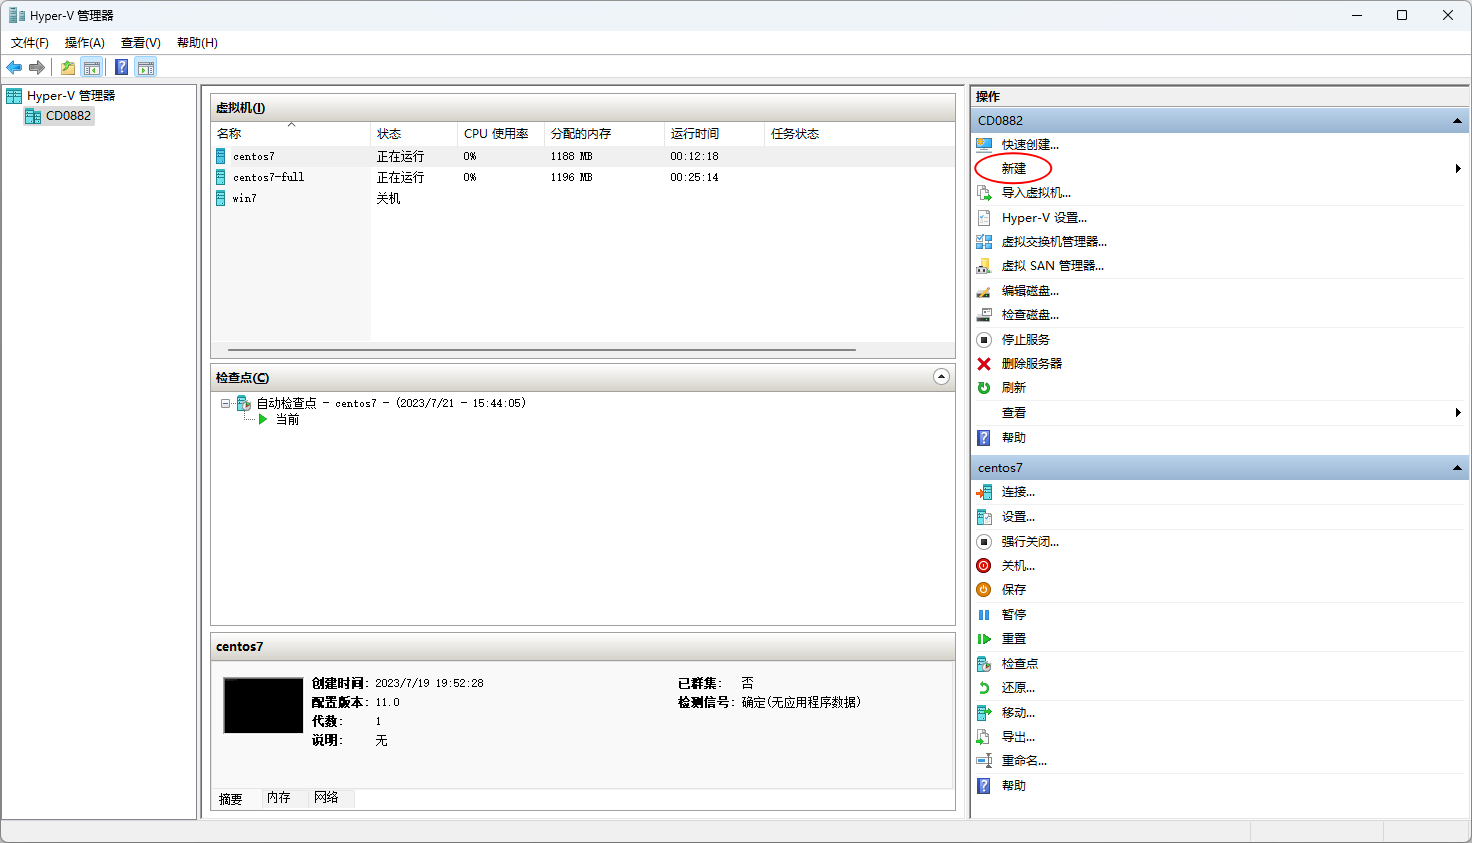
Task: Click the Hyper-V 设置 icon
Action: (x=984, y=217)
